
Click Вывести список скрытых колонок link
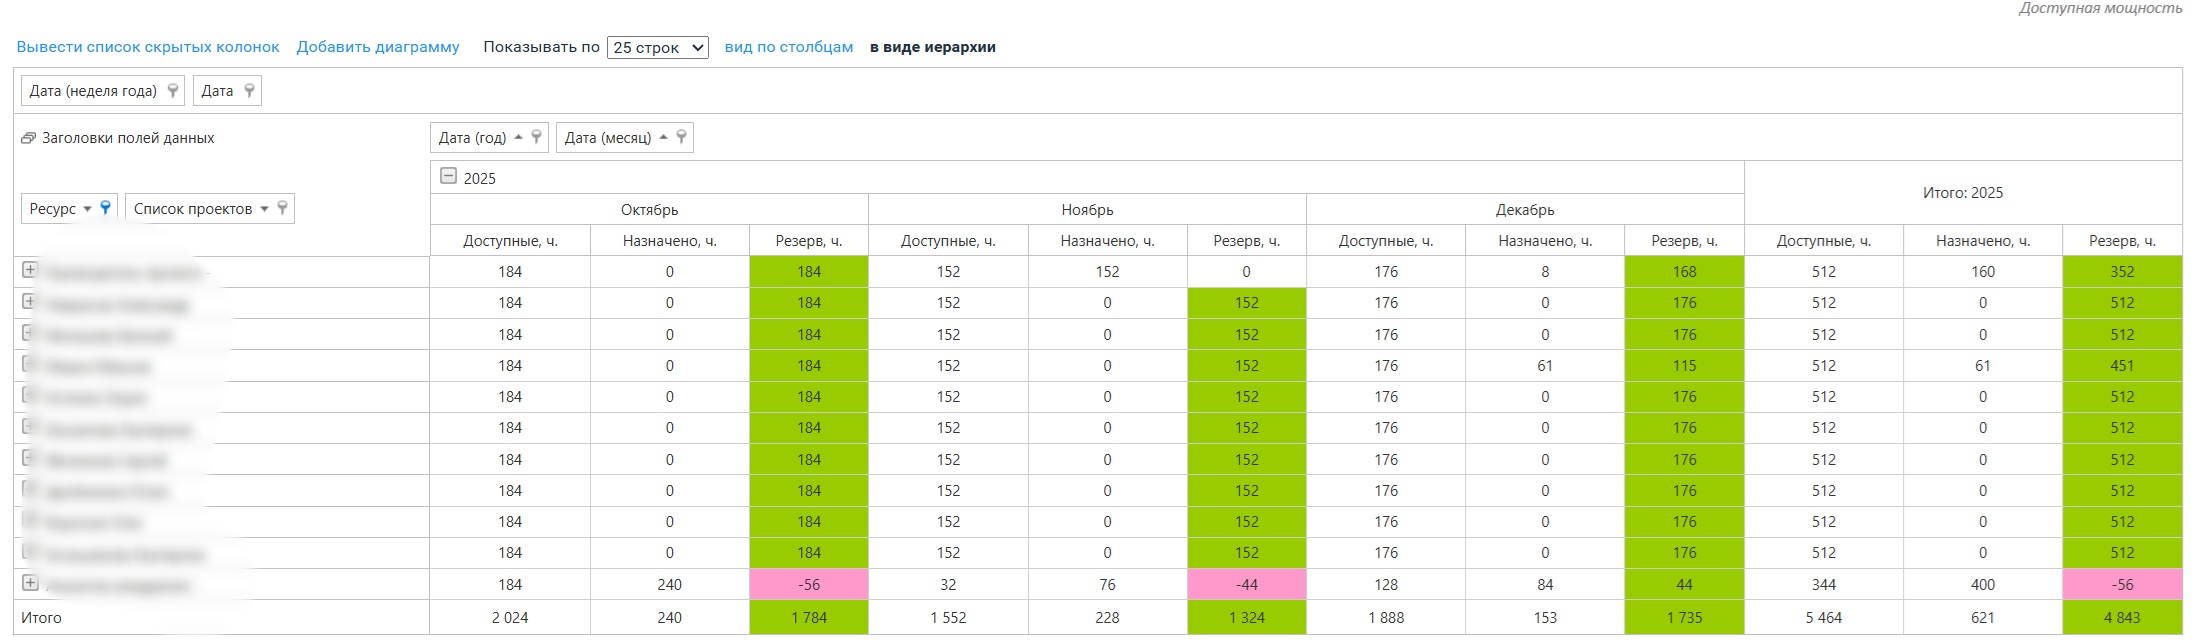148,47
